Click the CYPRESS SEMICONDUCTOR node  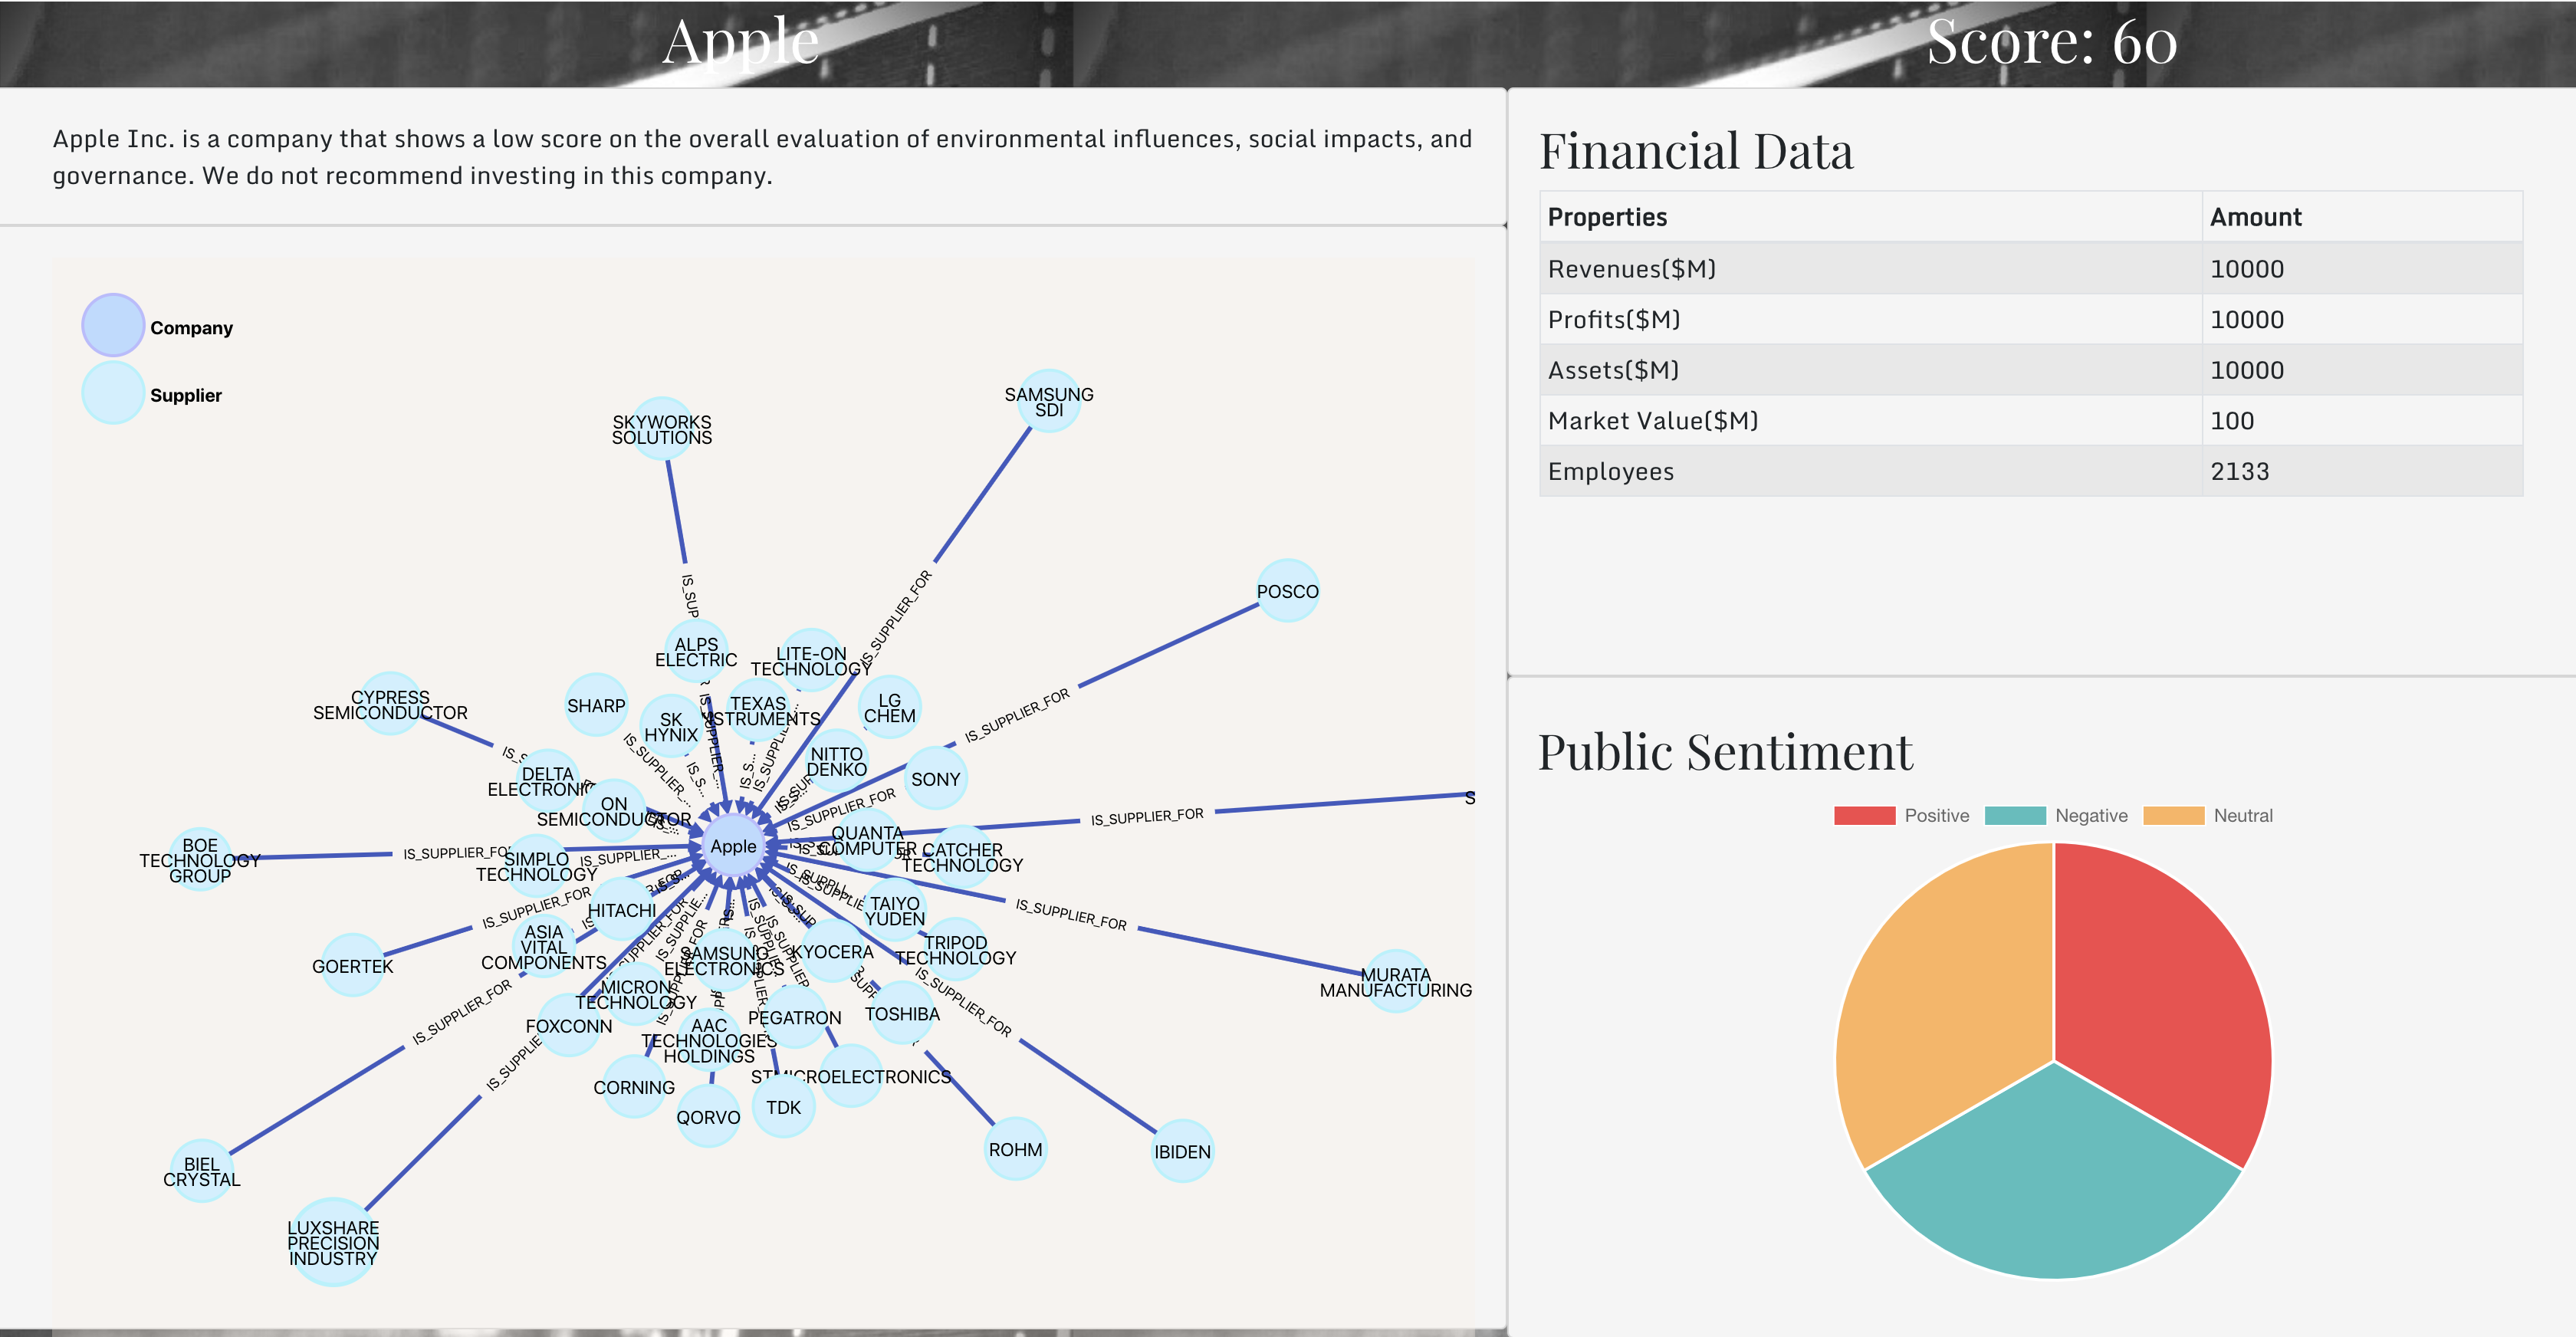tap(390, 704)
